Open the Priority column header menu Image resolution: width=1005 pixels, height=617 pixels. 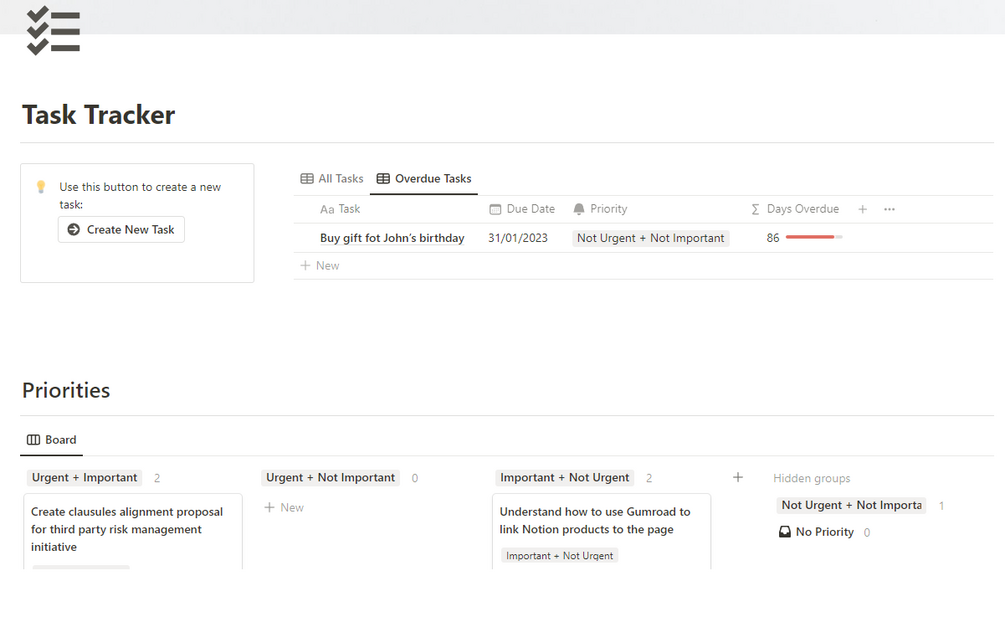pos(601,209)
